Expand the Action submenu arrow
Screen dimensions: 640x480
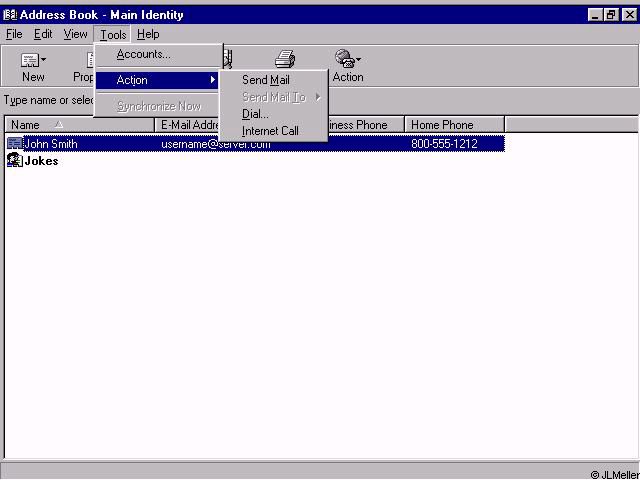pyautogui.click(x=212, y=80)
